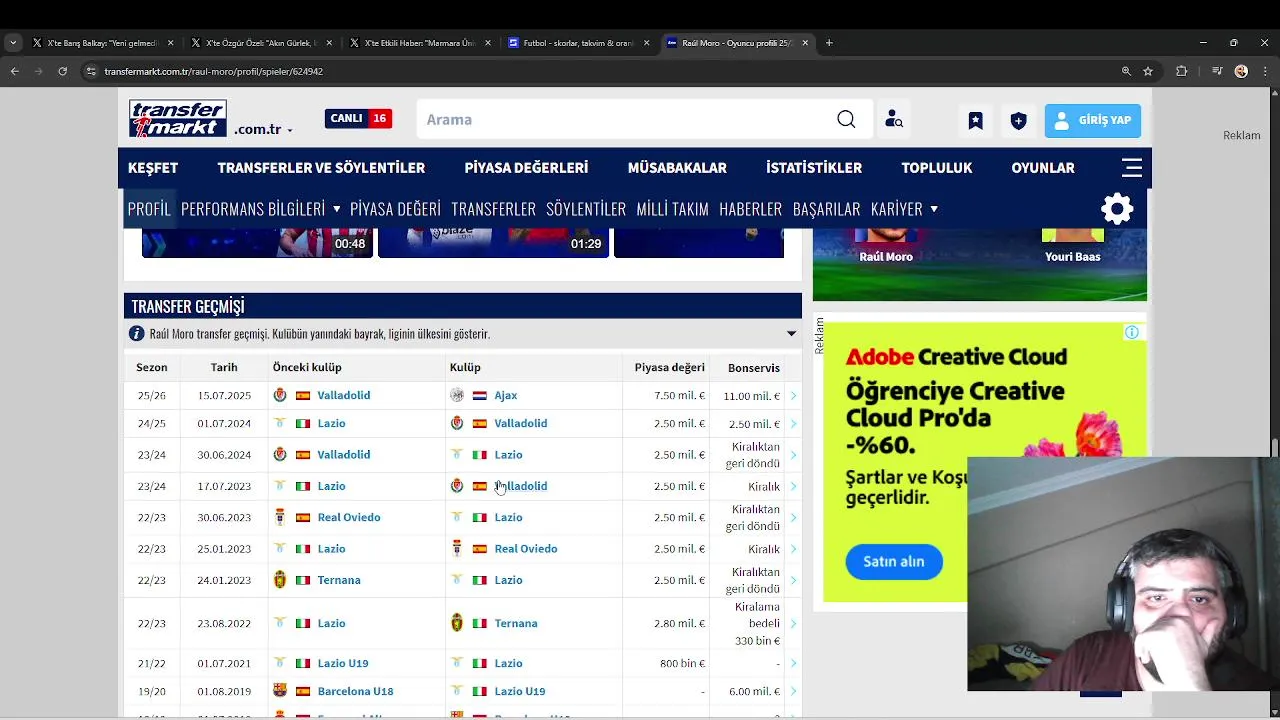Screen dimensions: 1280x720
Task: Open the Keşfet menu
Action: click(153, 168)
